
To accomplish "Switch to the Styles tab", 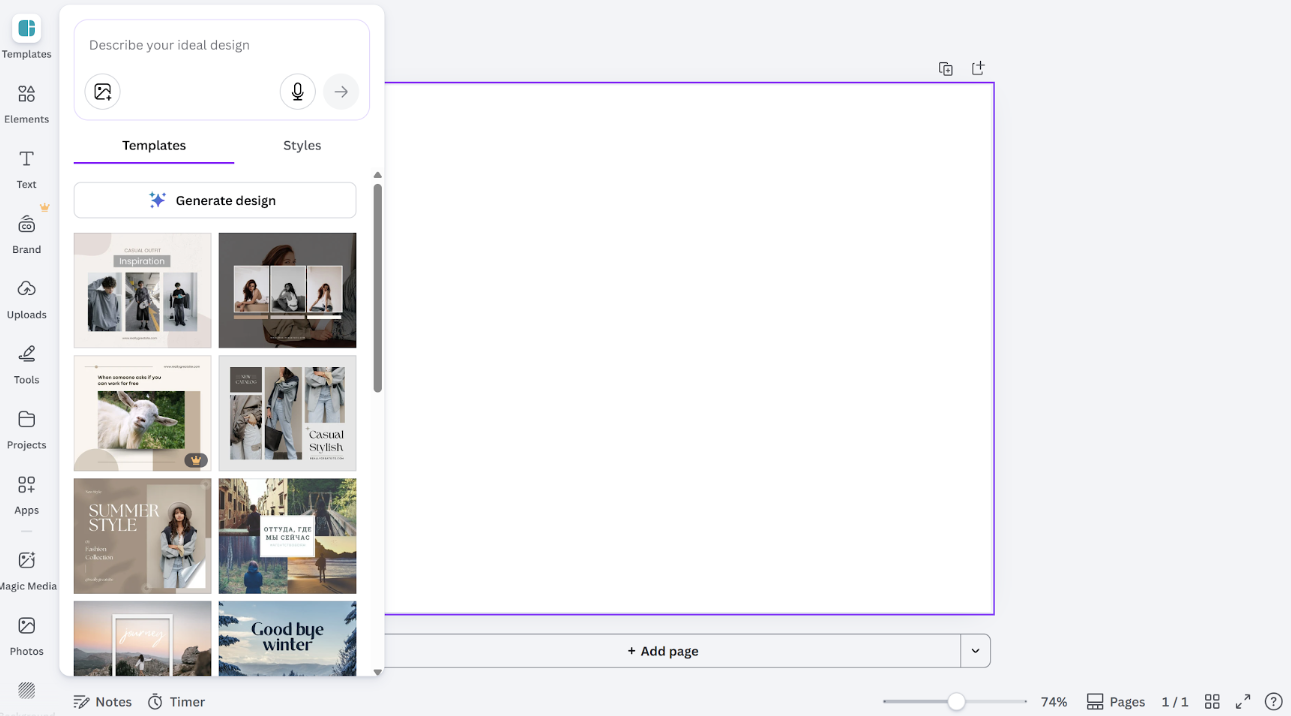I will click(302, 146).
